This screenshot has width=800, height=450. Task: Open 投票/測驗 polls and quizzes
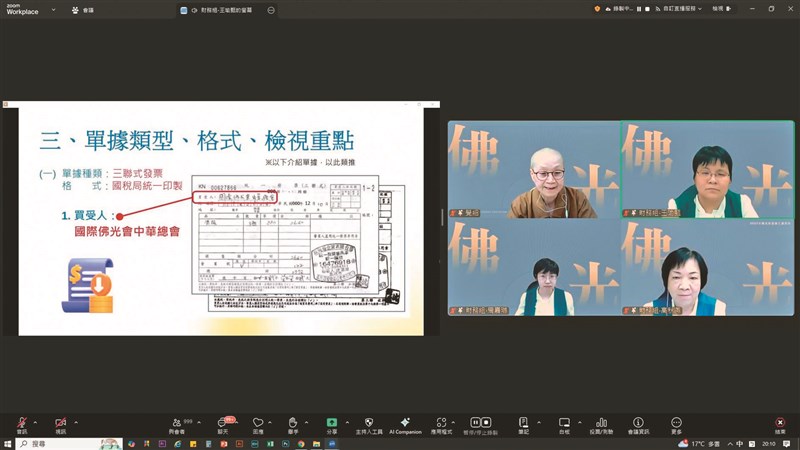pyautogui.click(x=601, y=423)
